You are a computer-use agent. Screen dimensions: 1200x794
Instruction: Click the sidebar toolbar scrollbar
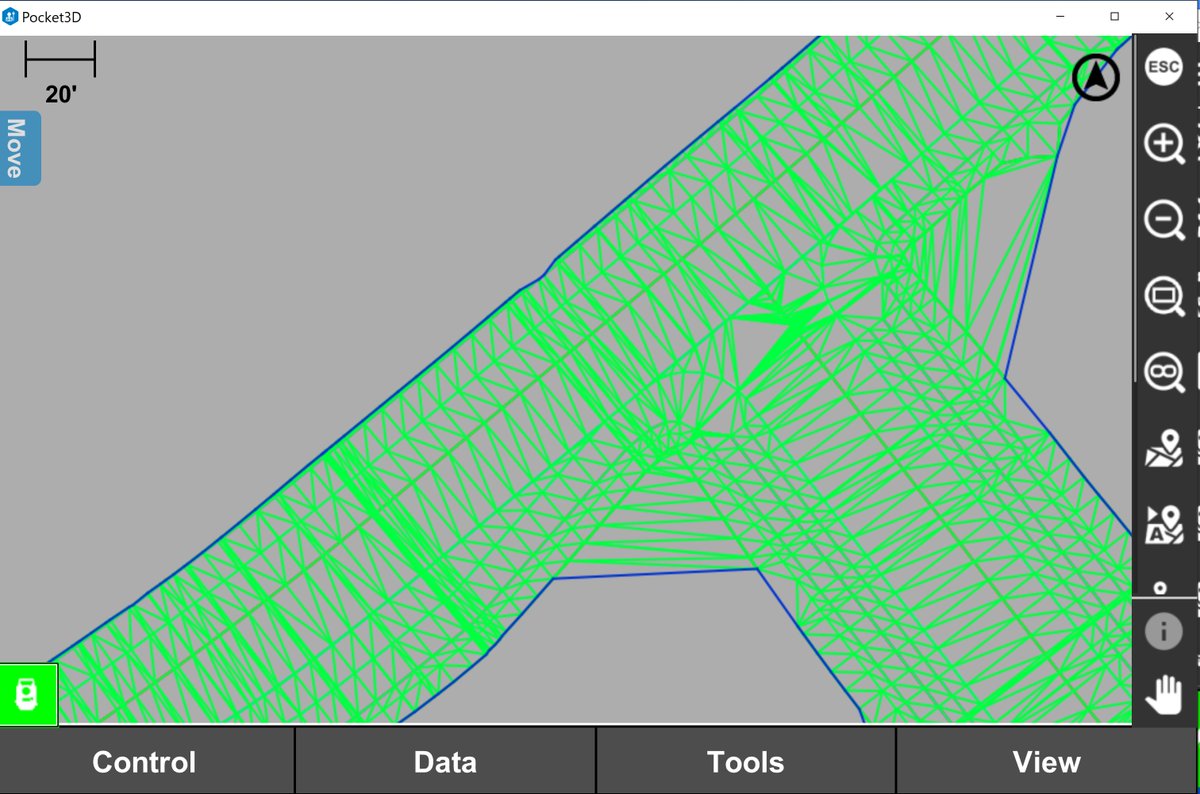point(1134,210)
